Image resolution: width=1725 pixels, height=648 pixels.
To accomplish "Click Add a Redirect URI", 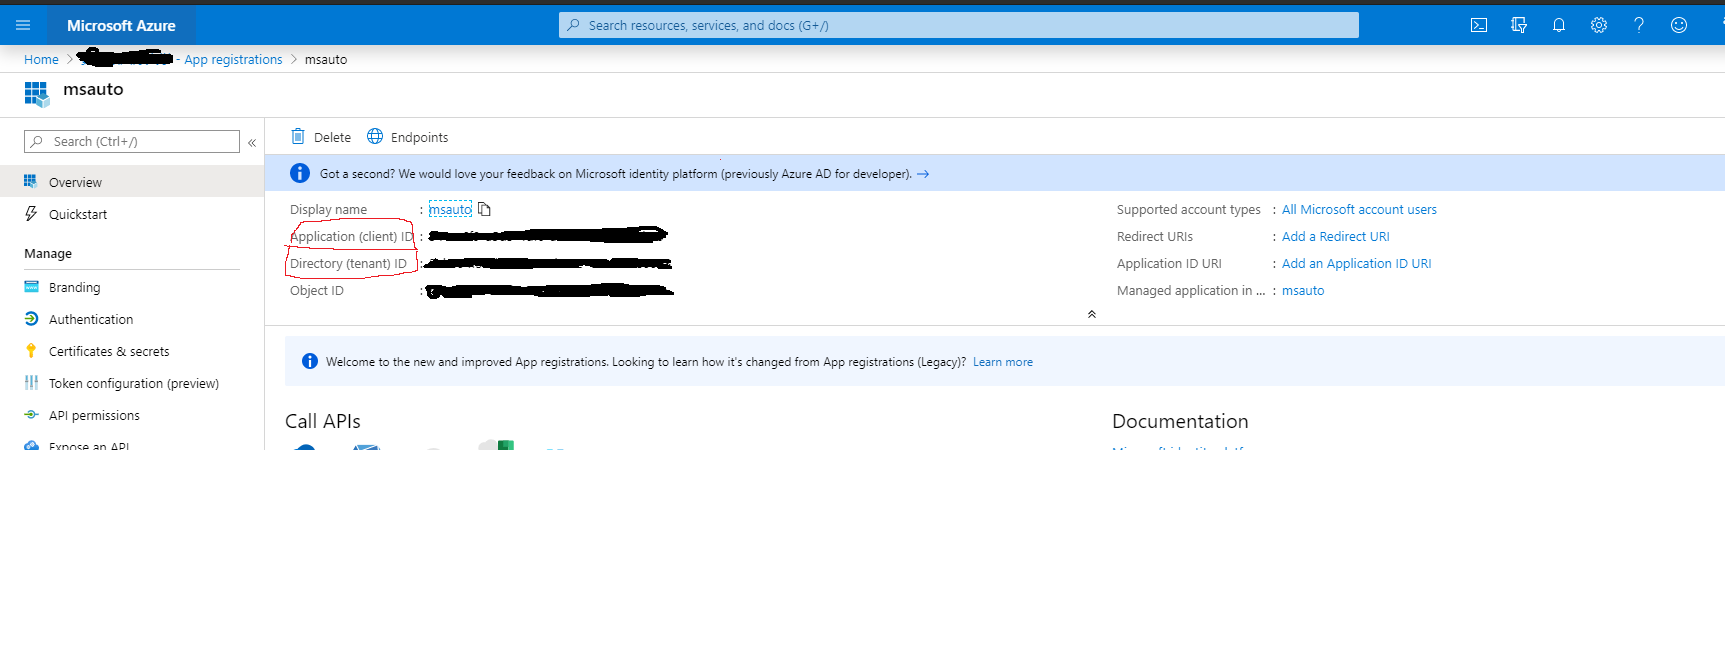I will tap(1336, 236).
